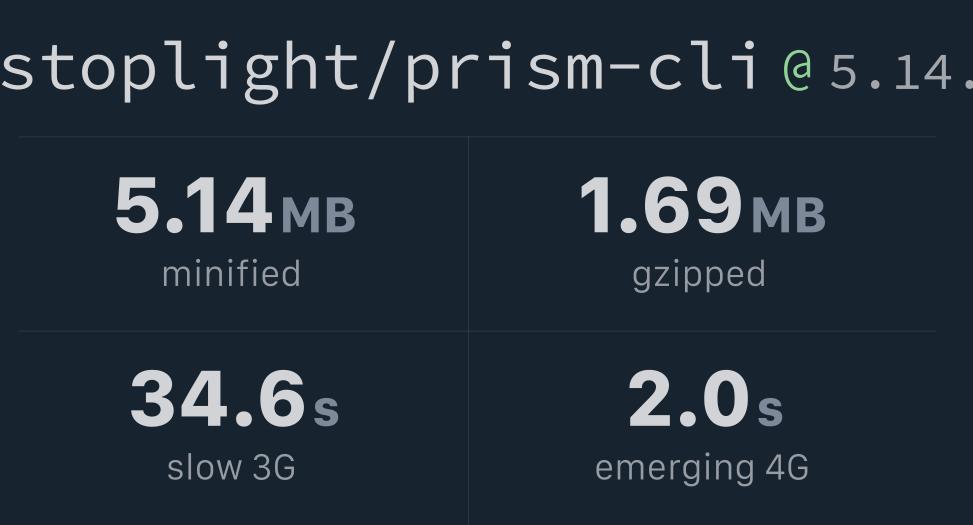Click the s unit beside 2.0
This screenshot has width=973, height=525.
point(770,409)
